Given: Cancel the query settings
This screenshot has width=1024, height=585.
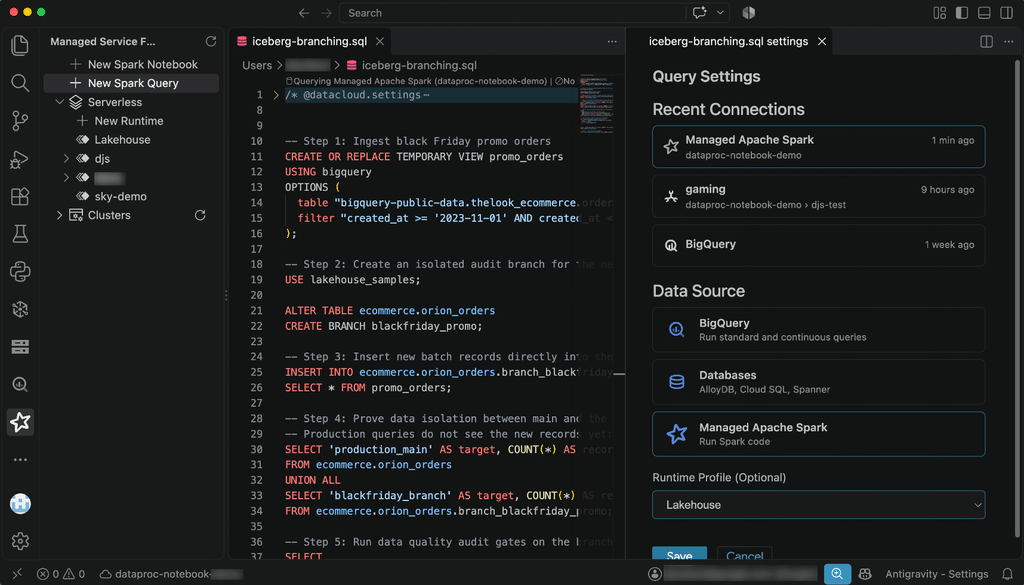Looking at the screenshot, I should 744,555.
